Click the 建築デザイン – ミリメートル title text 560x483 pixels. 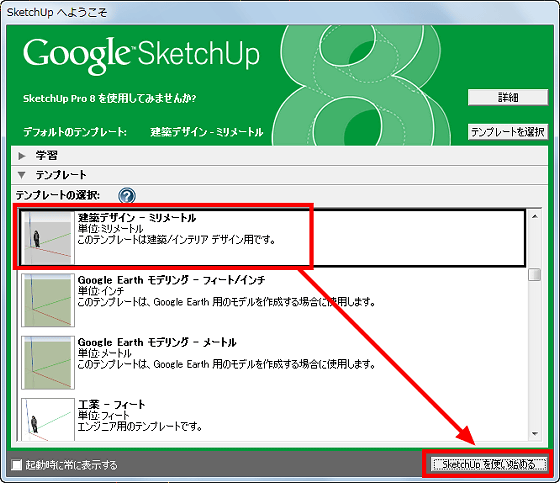tap(137, 218)
